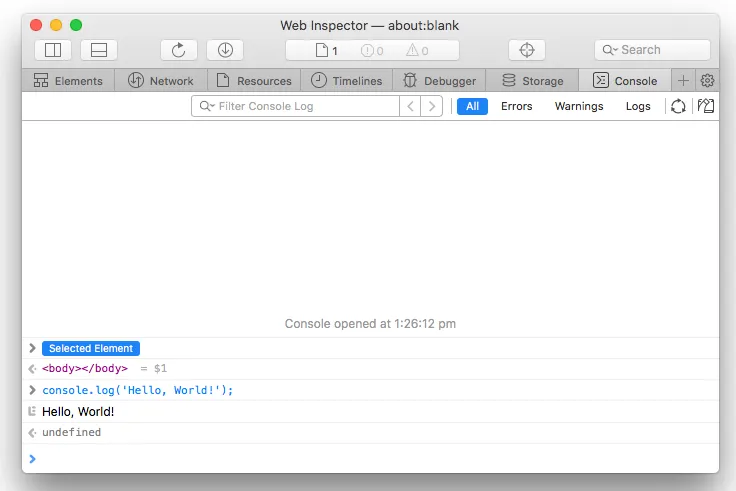Add a new tab with plus icon
Image resolution: width=736 pixels, height=491 pixels.
(x=683, y=81)
